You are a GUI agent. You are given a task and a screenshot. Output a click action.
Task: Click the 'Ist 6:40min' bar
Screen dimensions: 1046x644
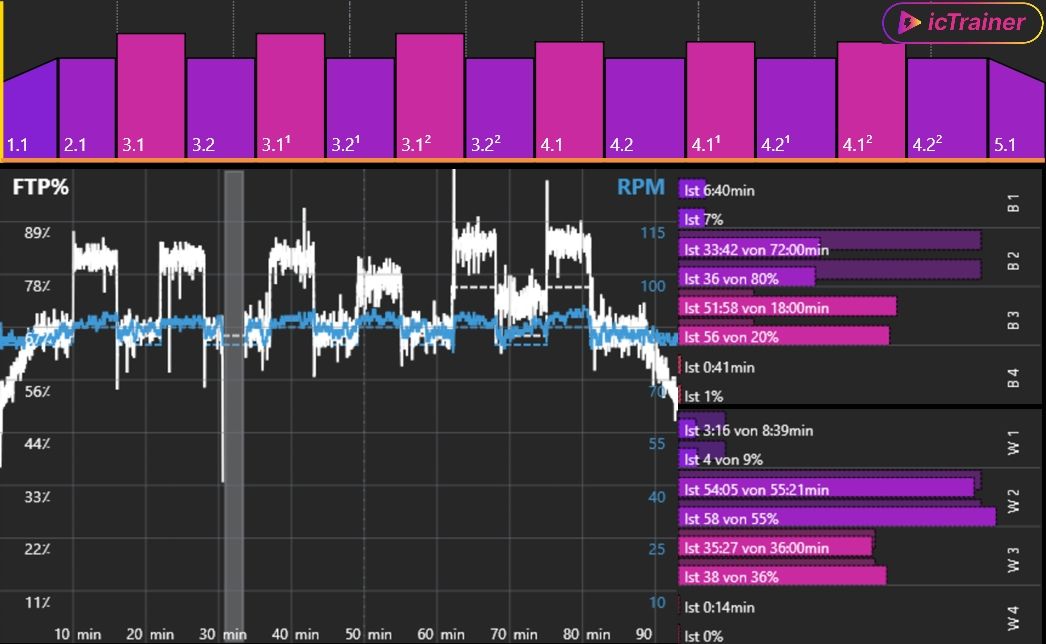click(x=694, y=189)
